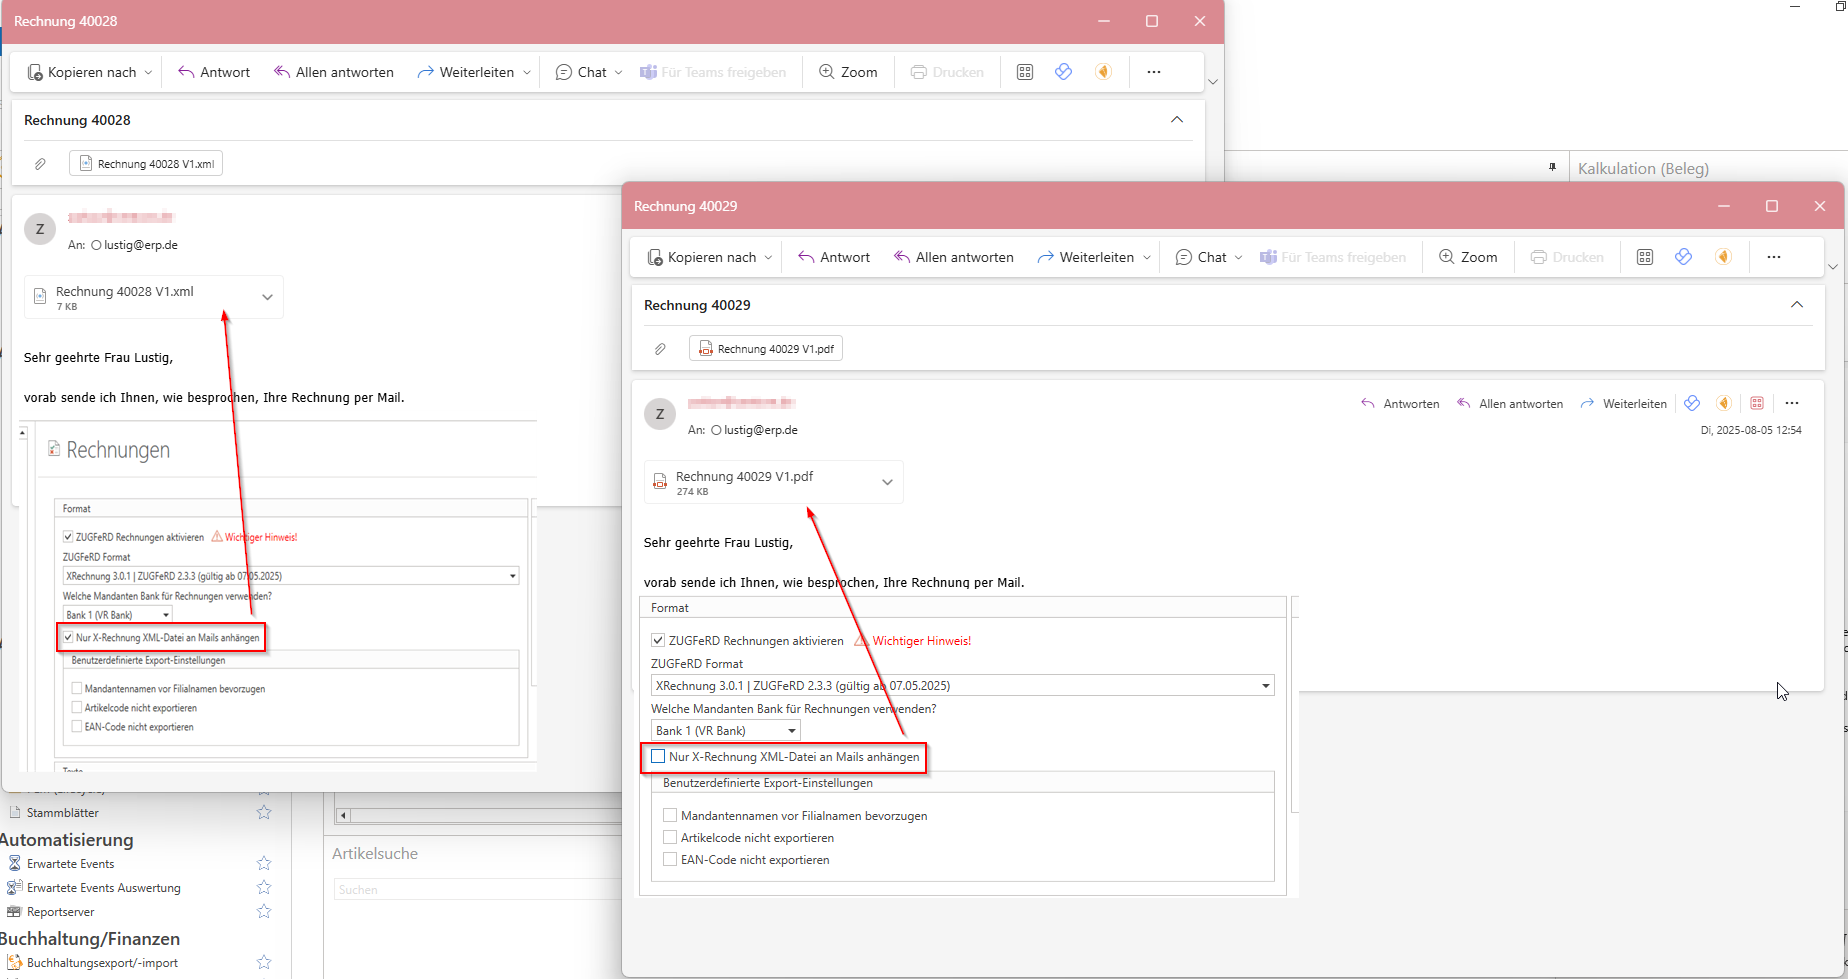Click Antworten in Rechnung 40029 message header
Screen dimensions: 1848x979
[x=1400, y=404]
